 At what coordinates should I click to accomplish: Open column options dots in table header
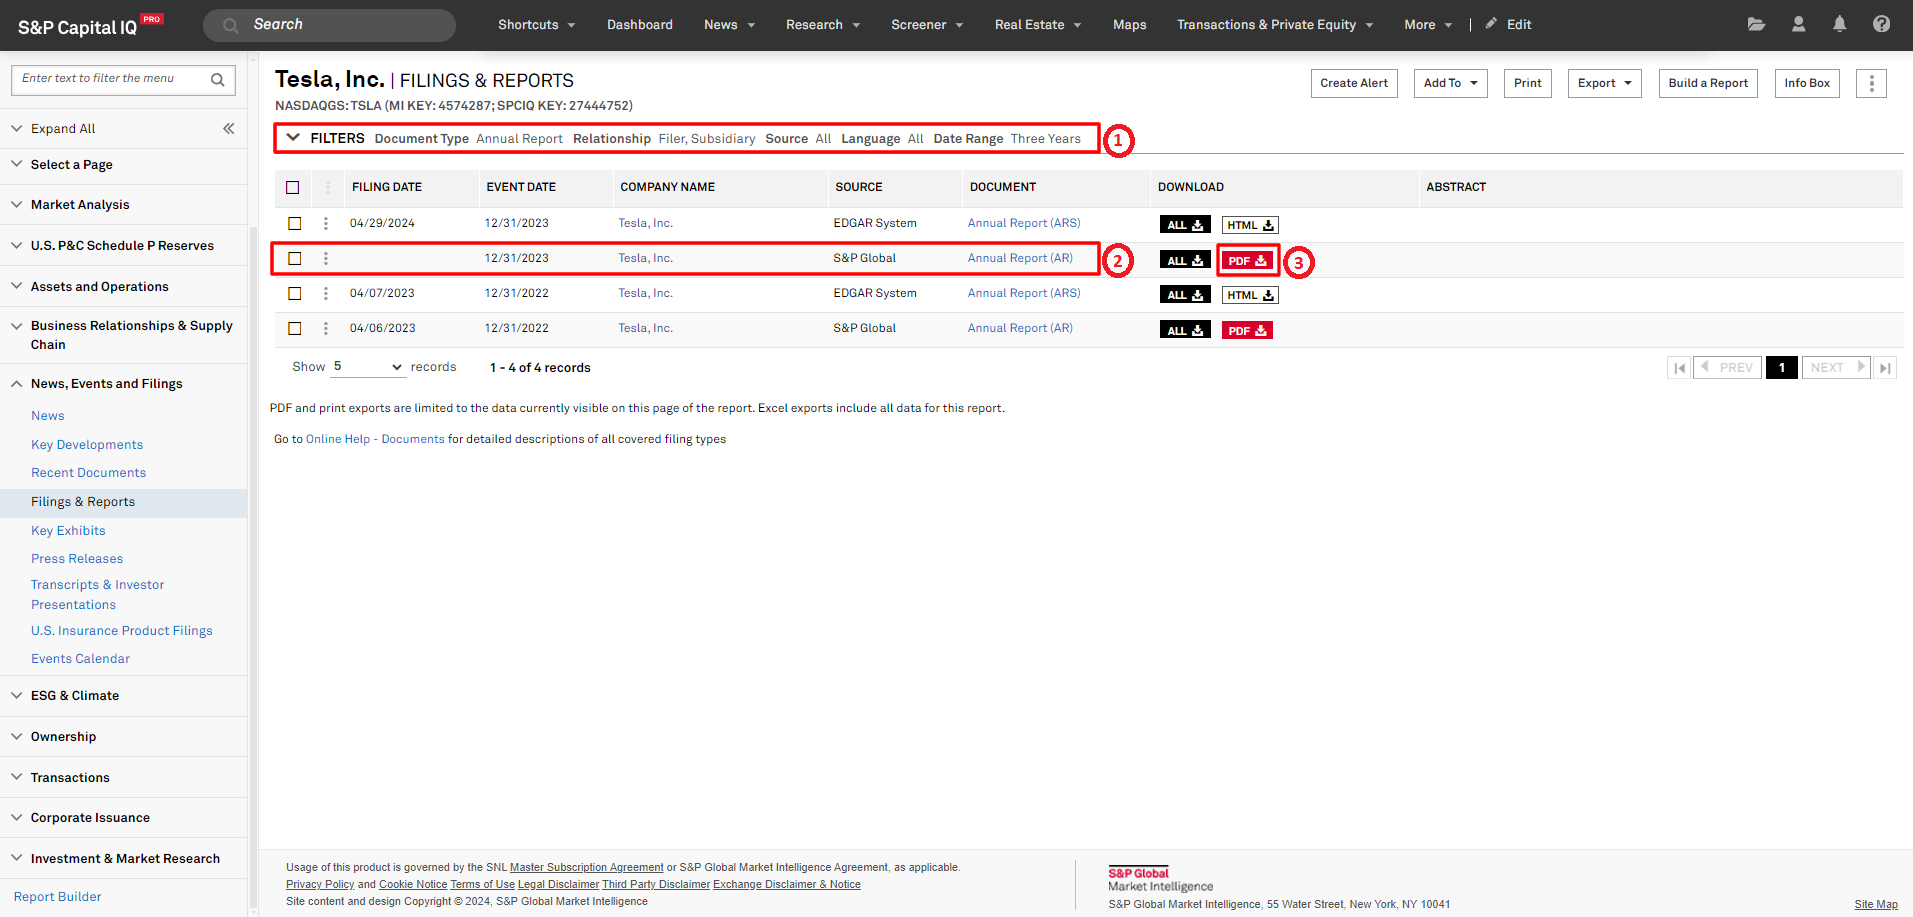coord(327,187)
